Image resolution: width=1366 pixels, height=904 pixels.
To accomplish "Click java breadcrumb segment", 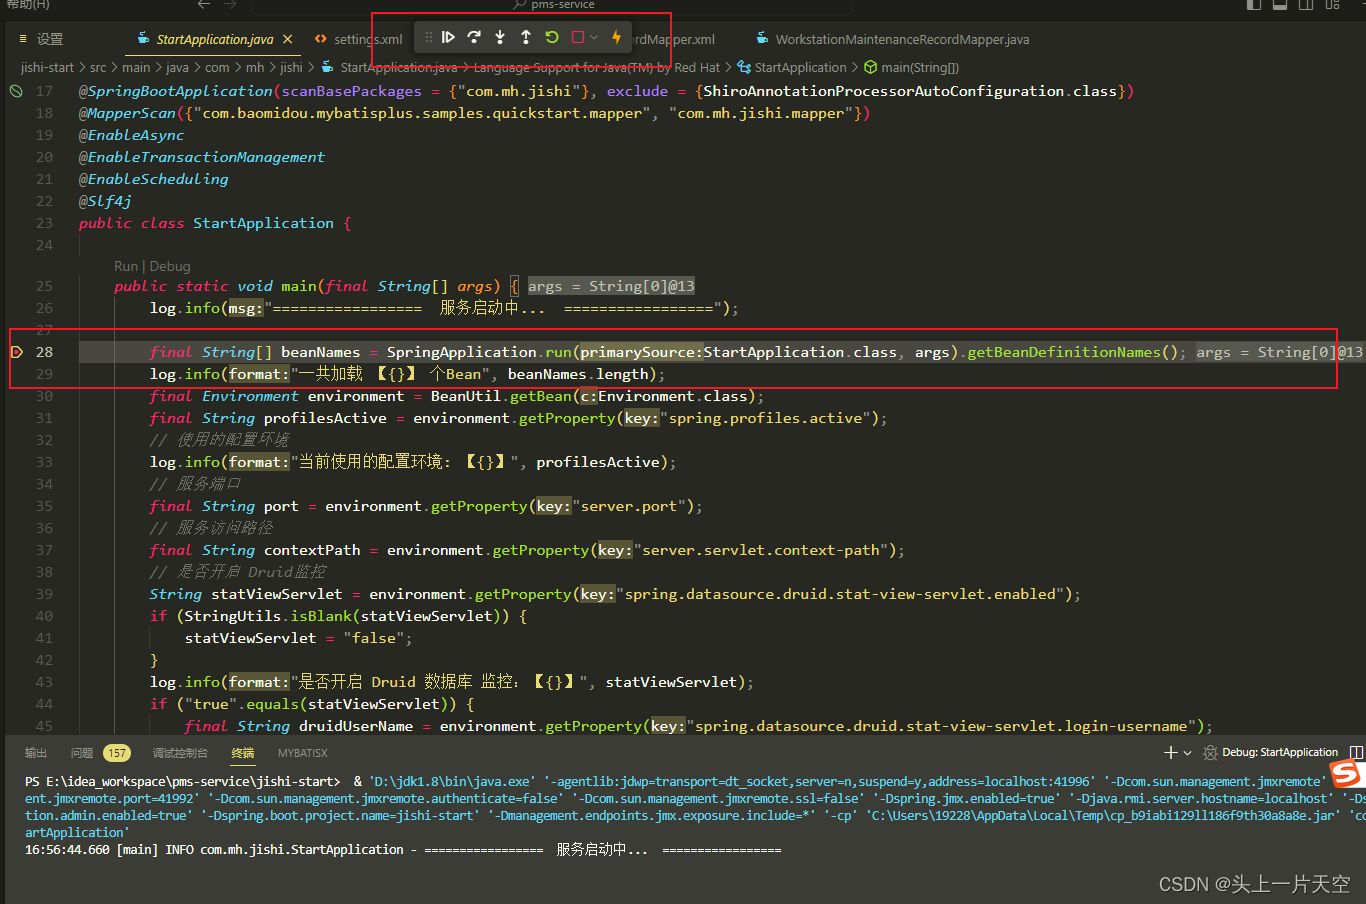I will click(177, 67).
